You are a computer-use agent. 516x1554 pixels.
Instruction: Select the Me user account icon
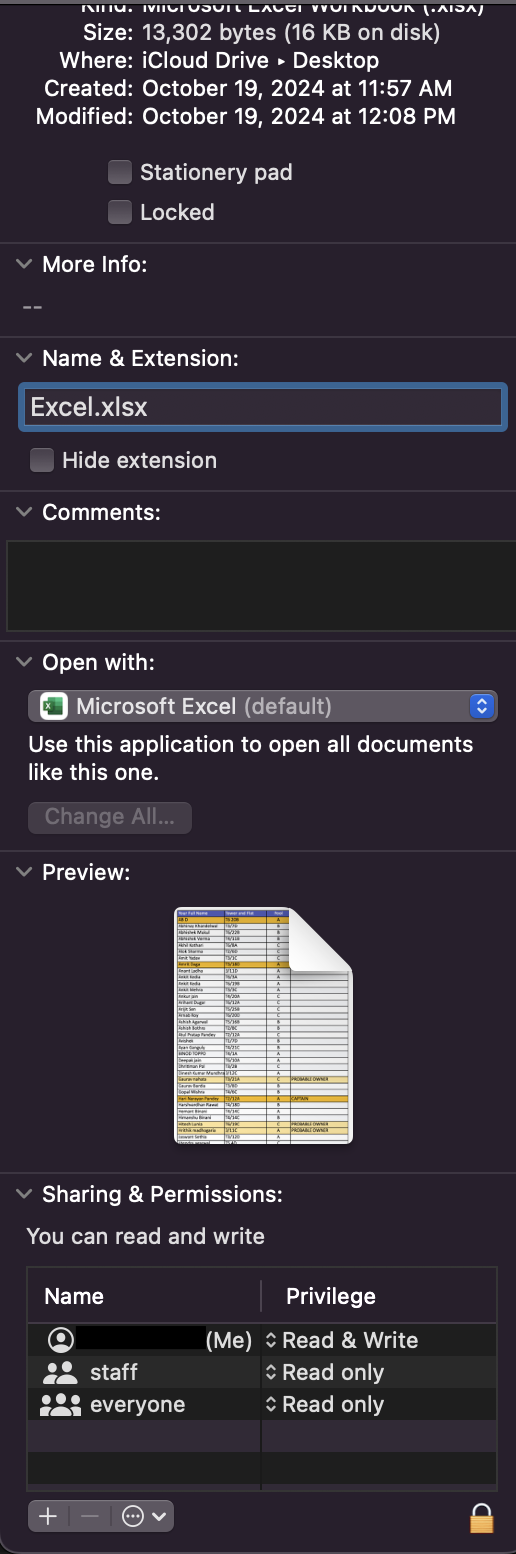(62, 1340)
